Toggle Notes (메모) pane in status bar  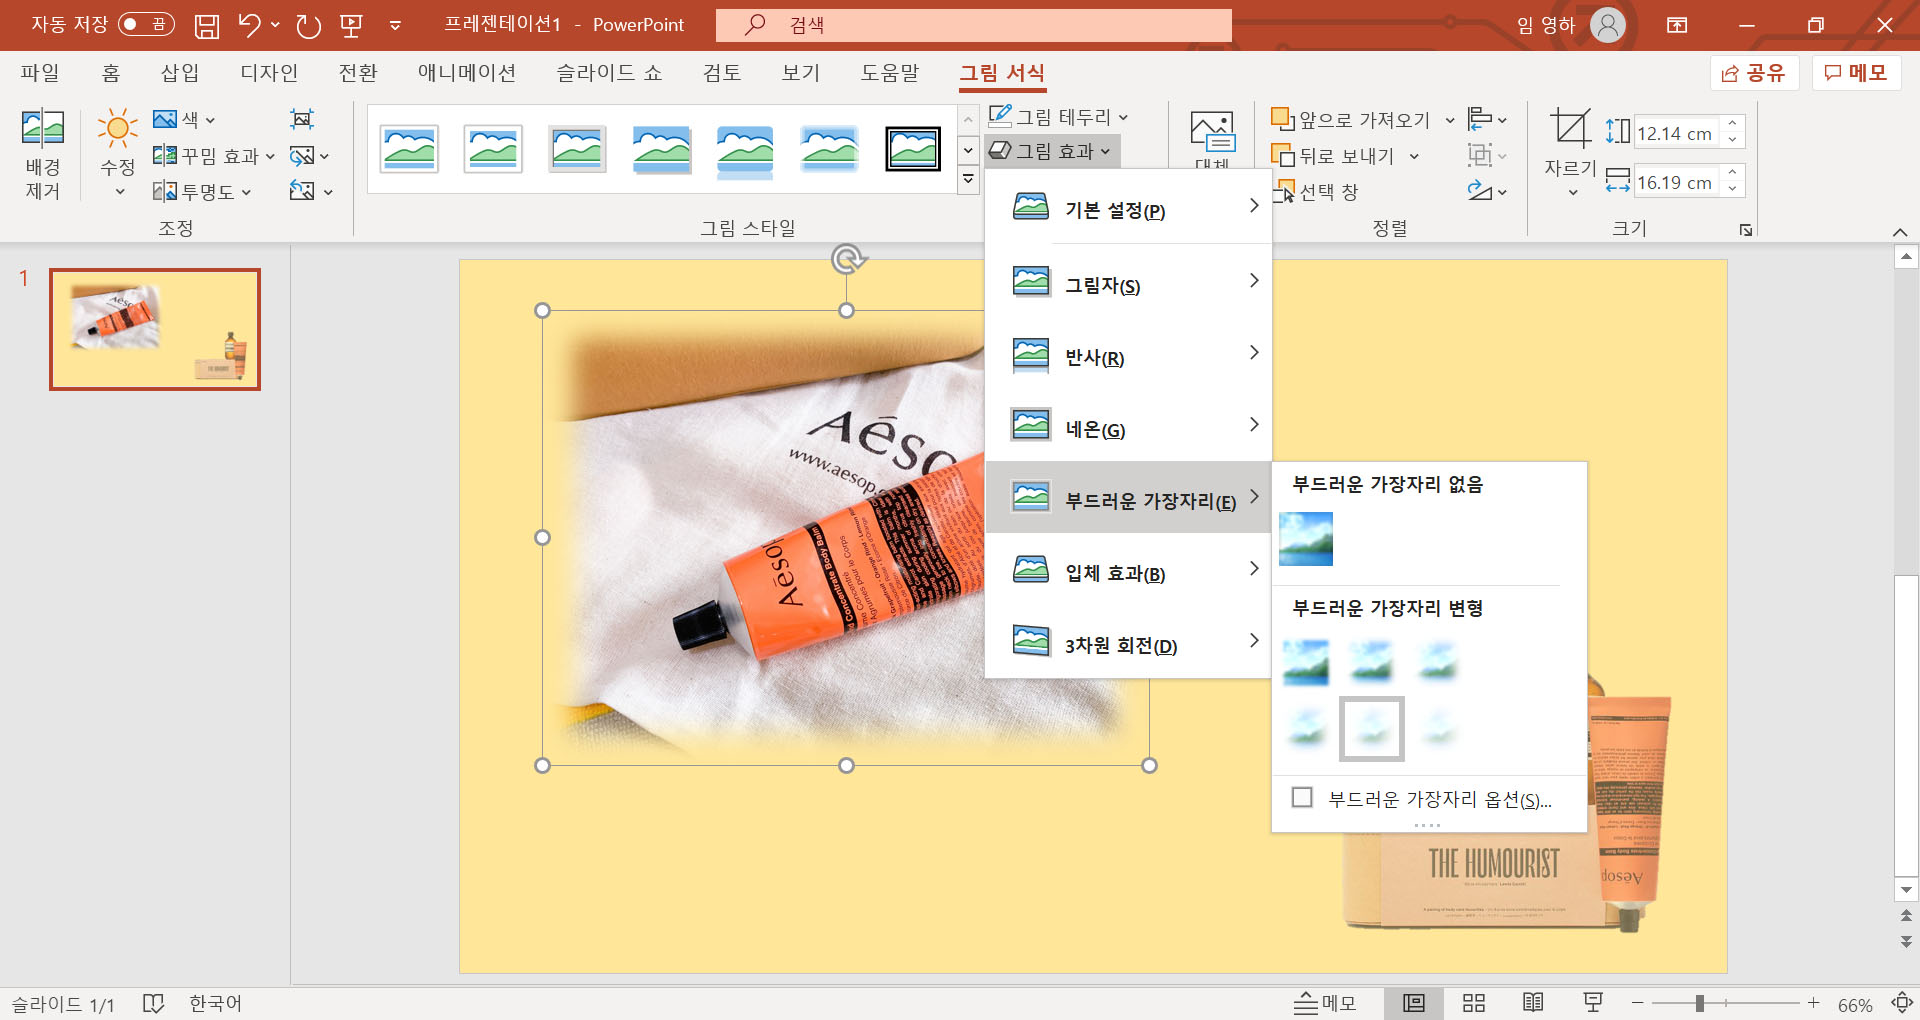click(x=1325, y=1003)
